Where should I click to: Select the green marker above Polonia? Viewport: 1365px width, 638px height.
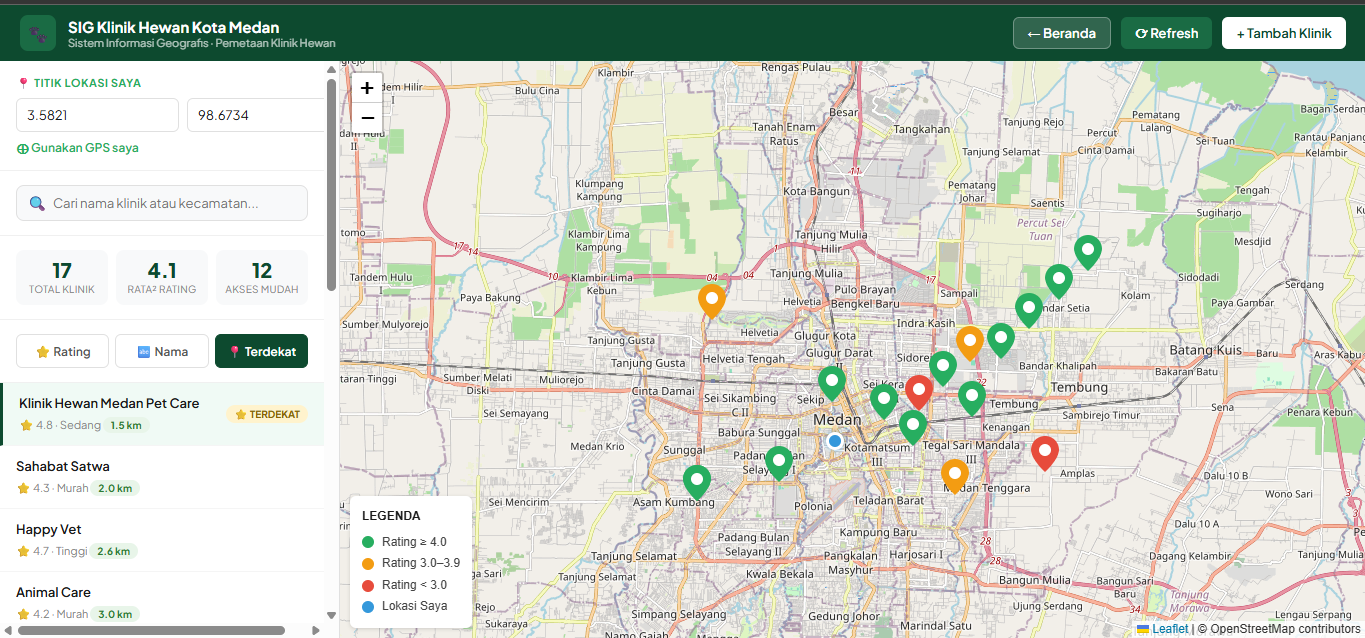[x=779, y=464]
